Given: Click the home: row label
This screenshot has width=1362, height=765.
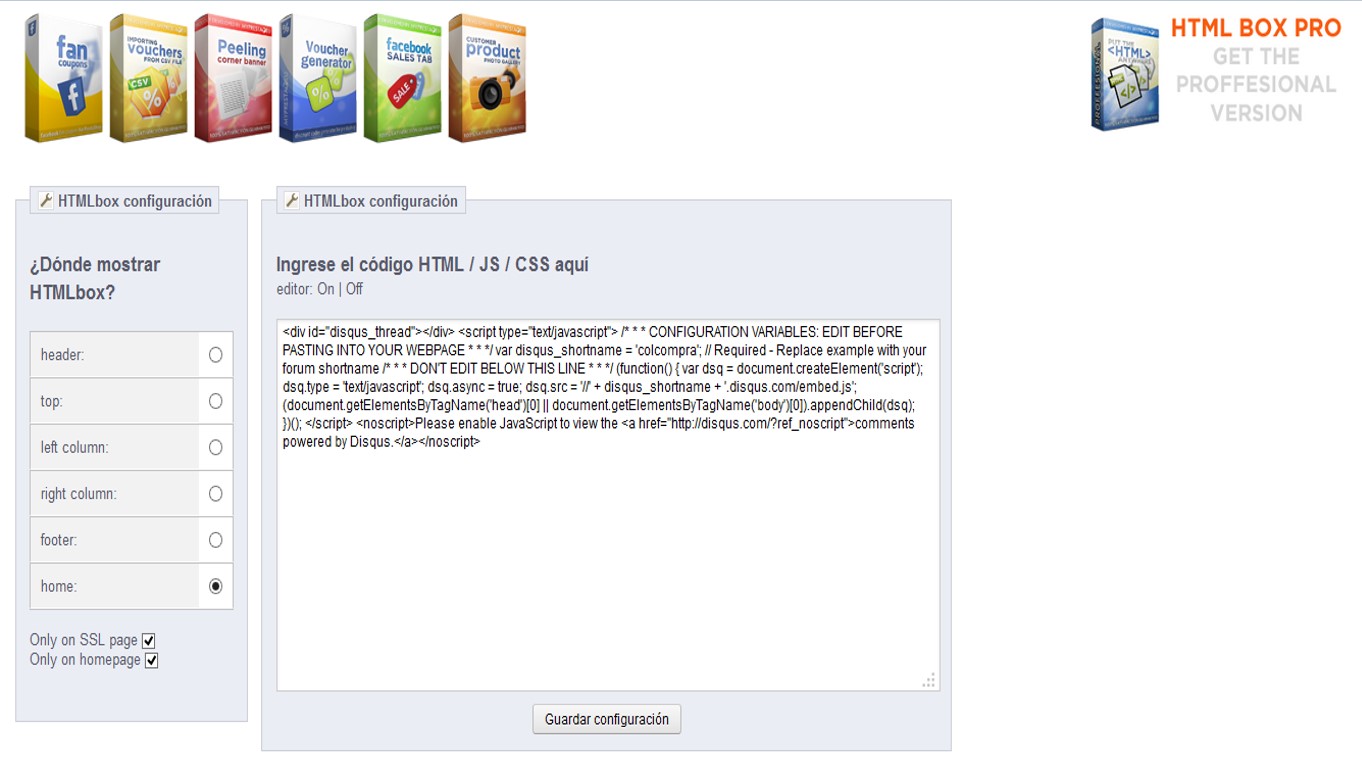Looking at the screenshot, I should pos(59,586).
